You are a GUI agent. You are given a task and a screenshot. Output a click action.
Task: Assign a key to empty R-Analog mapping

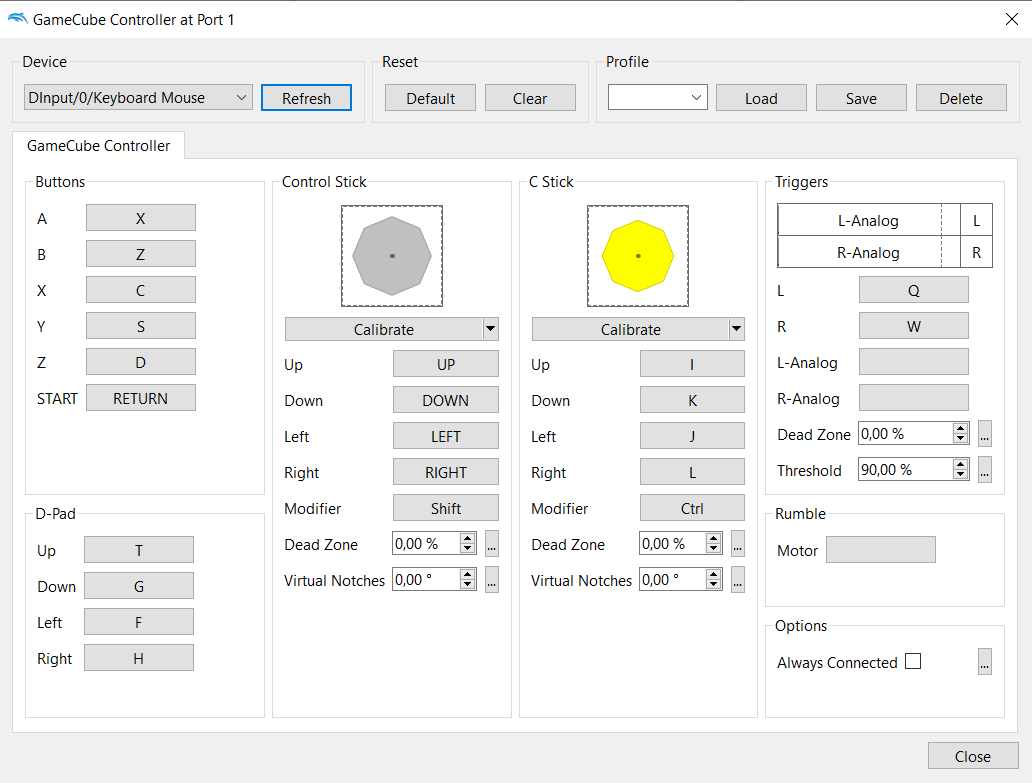point(914,398)
